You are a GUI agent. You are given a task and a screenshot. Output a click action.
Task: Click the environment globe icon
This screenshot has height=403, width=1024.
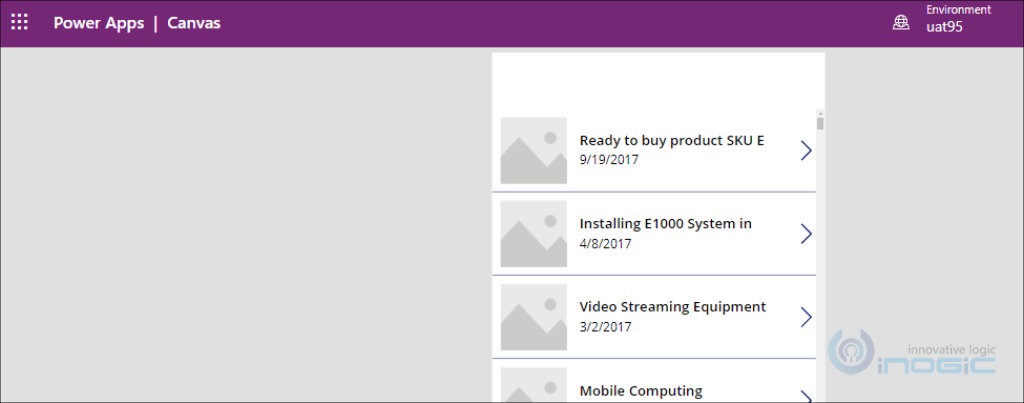tap(901, 23)
